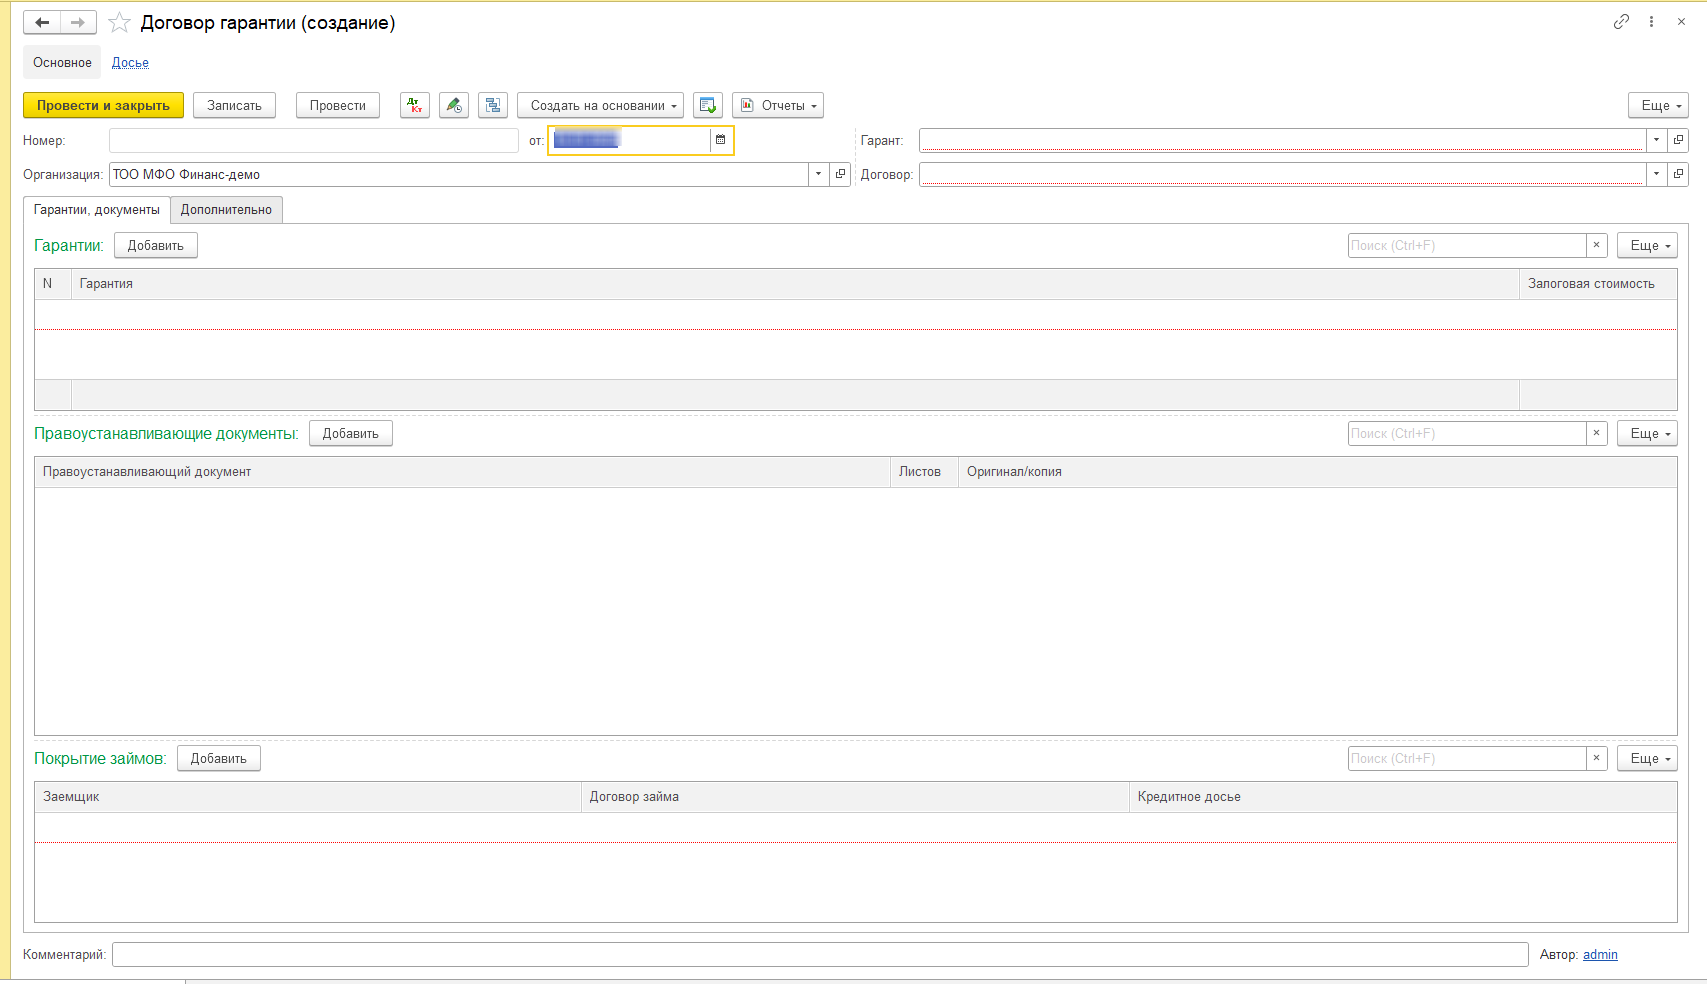Image resolution: width=1707 pixels, height=984 pixels.
Task: Click the Листов column header
Action: pos(924,472)
